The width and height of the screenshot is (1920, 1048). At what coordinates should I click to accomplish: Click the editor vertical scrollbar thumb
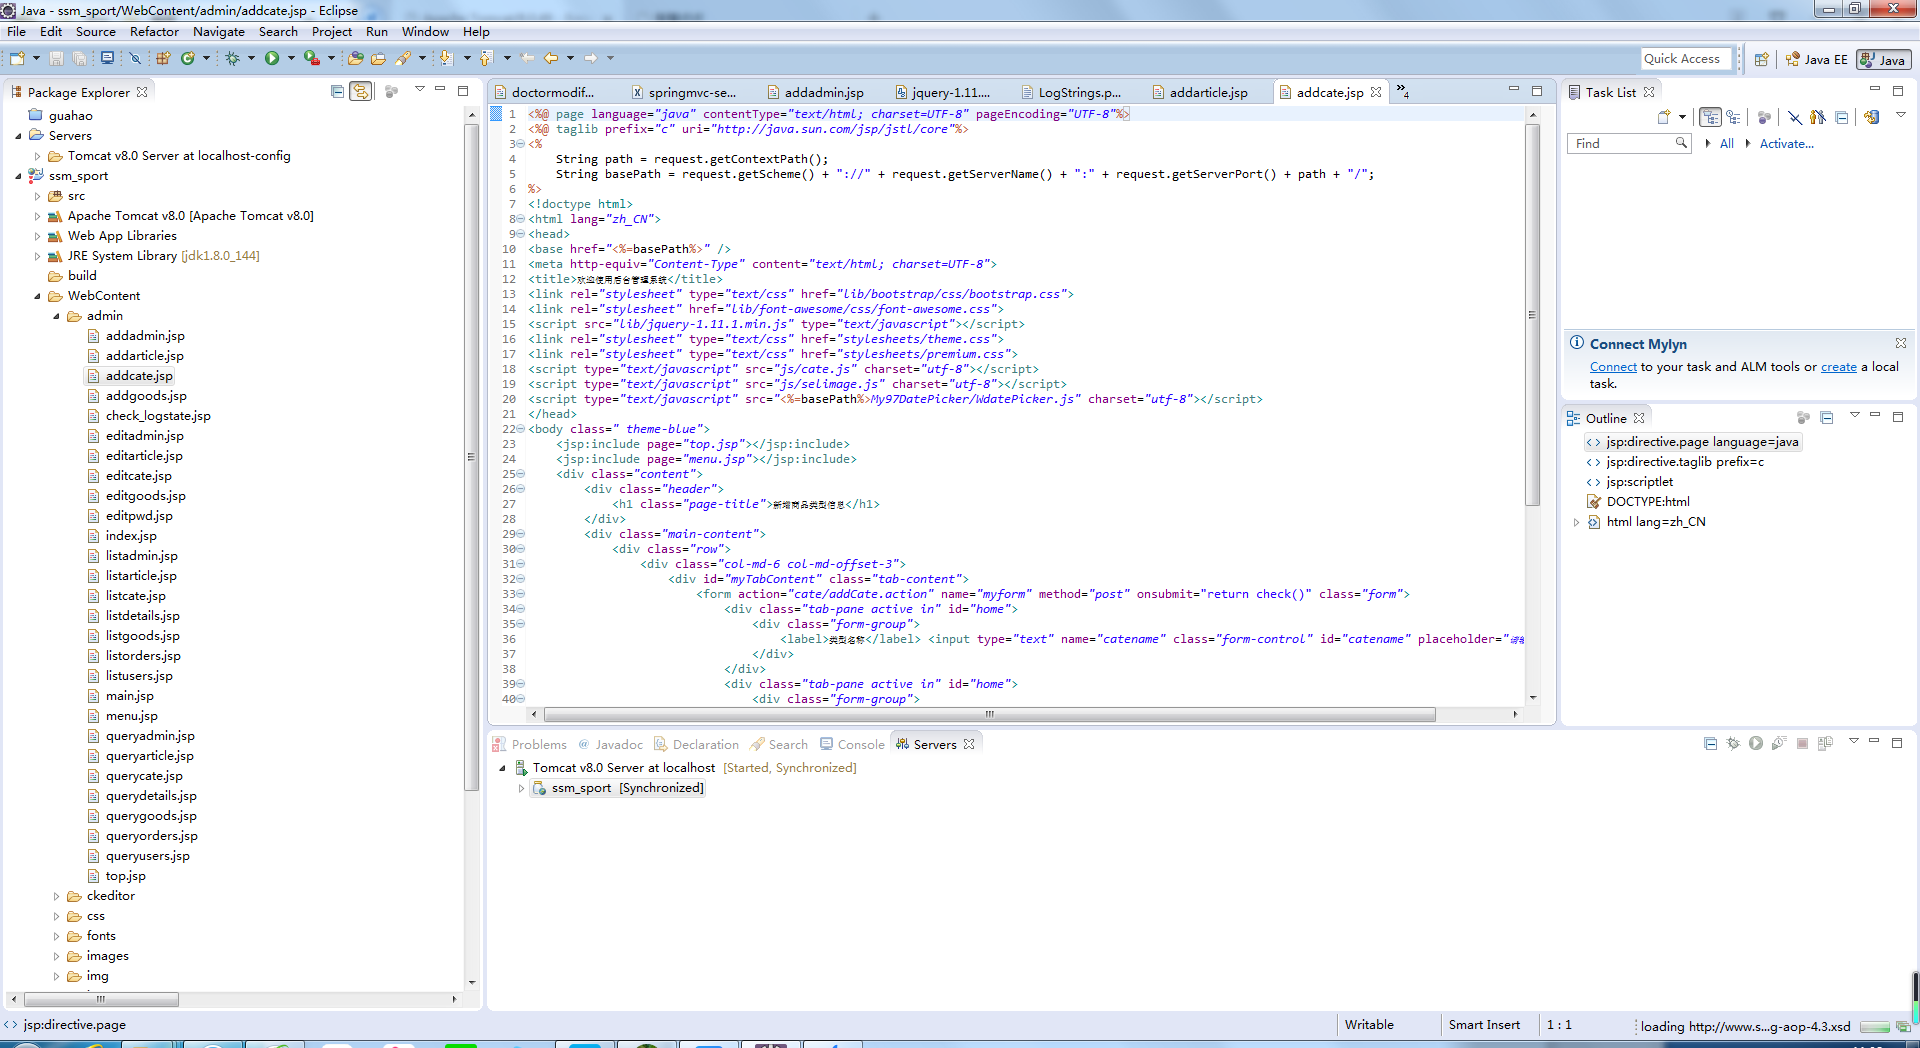click(1532, 314)
